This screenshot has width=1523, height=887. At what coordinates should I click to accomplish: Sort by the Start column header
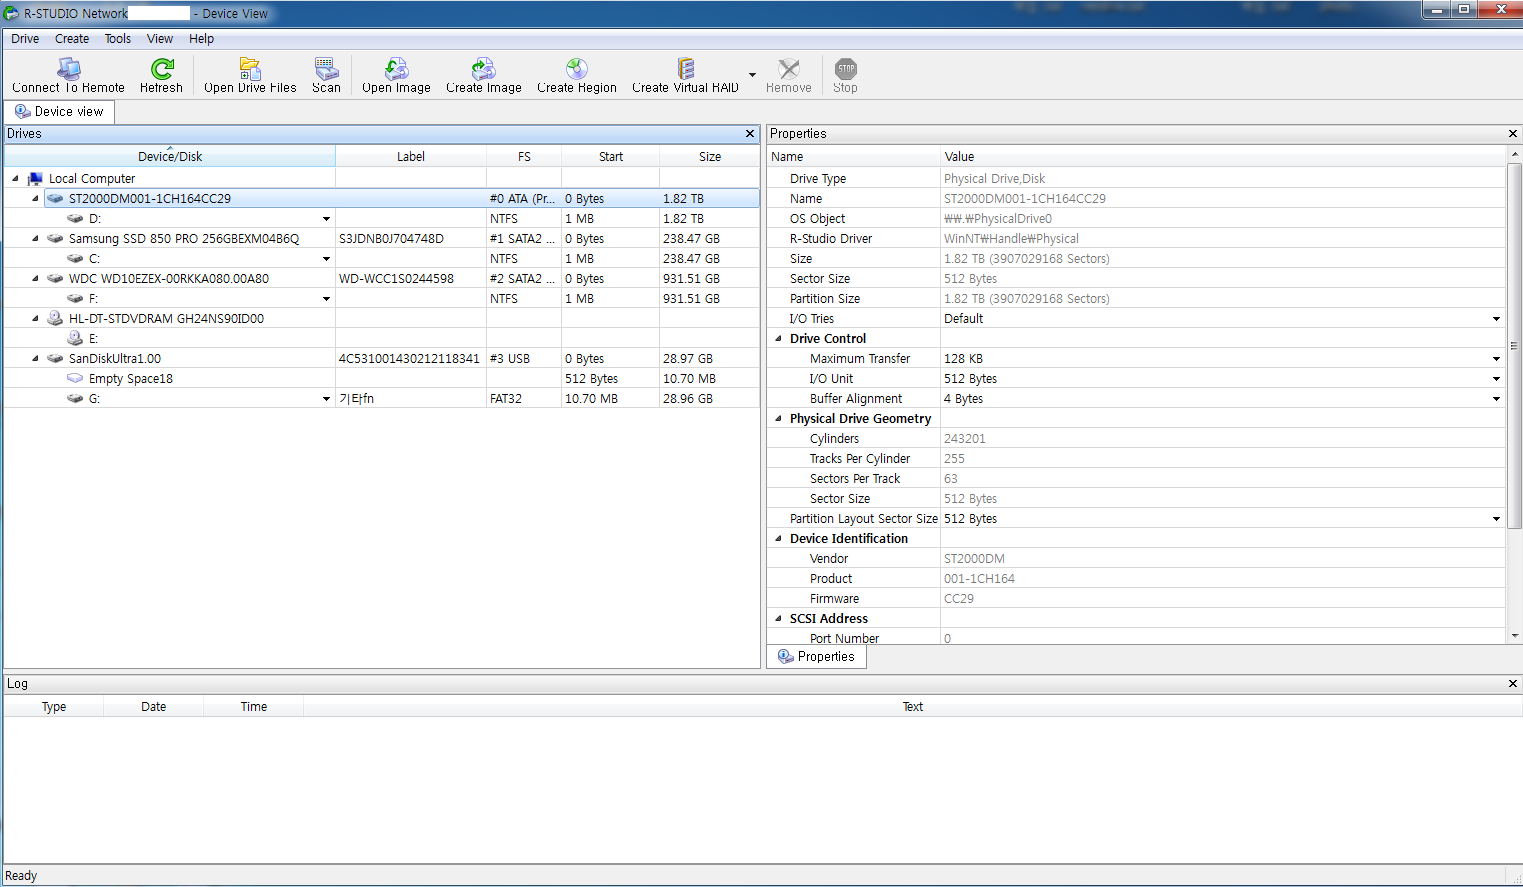pyautogui.click(x=611, y=157)
